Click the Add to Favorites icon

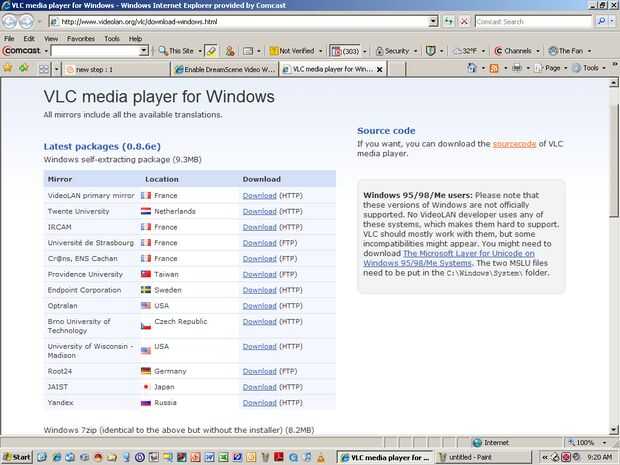pyautogui.click(x=24, y=68)
